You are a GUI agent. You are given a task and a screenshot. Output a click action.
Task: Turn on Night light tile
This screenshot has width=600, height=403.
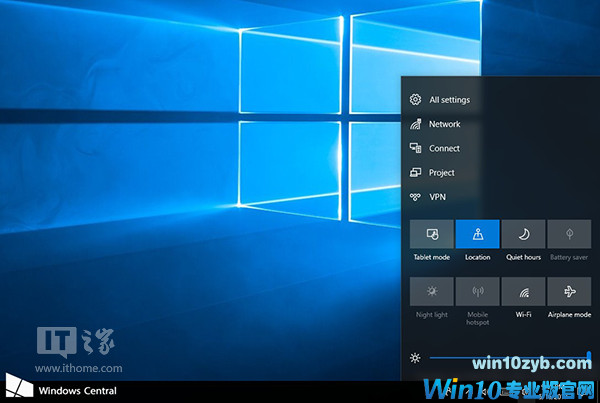click(x=431, y=298)
